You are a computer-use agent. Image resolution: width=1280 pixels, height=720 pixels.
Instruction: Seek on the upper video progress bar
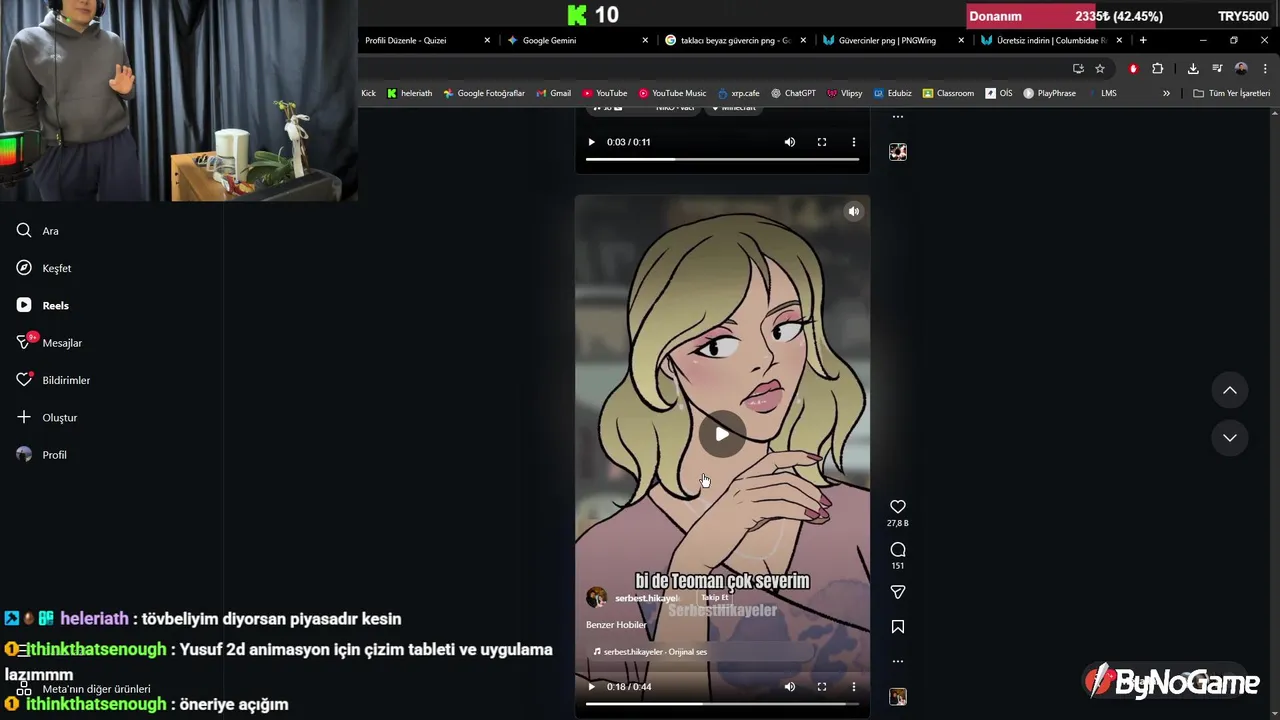click(722, 159)
